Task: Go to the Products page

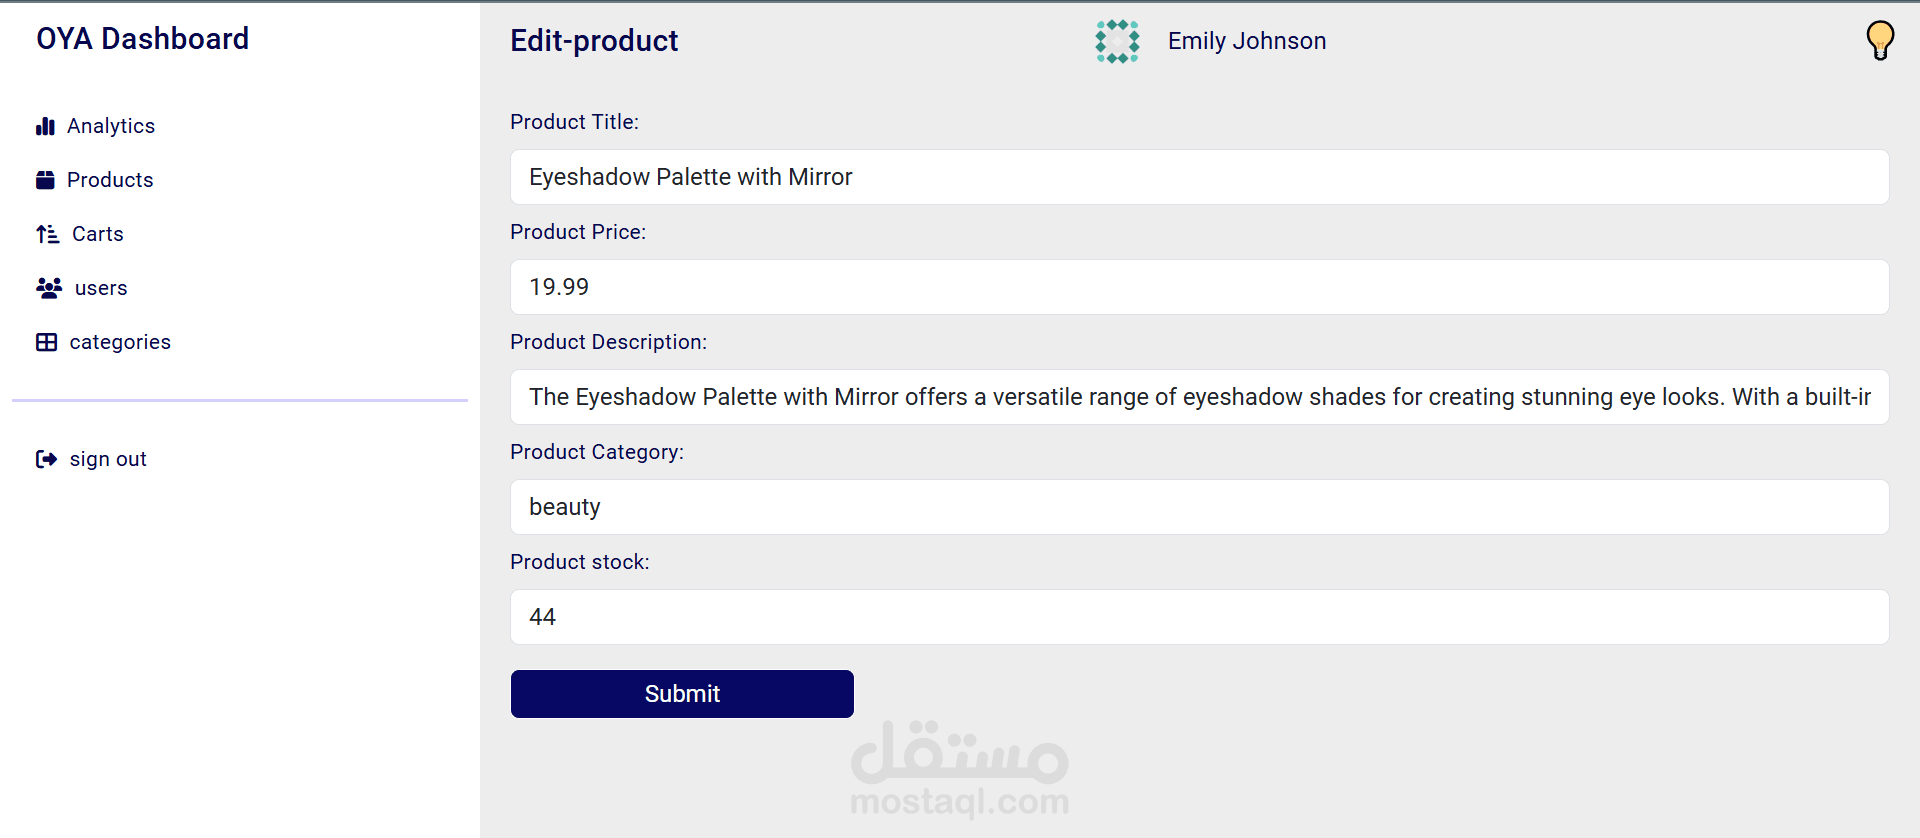Action: 110,180
